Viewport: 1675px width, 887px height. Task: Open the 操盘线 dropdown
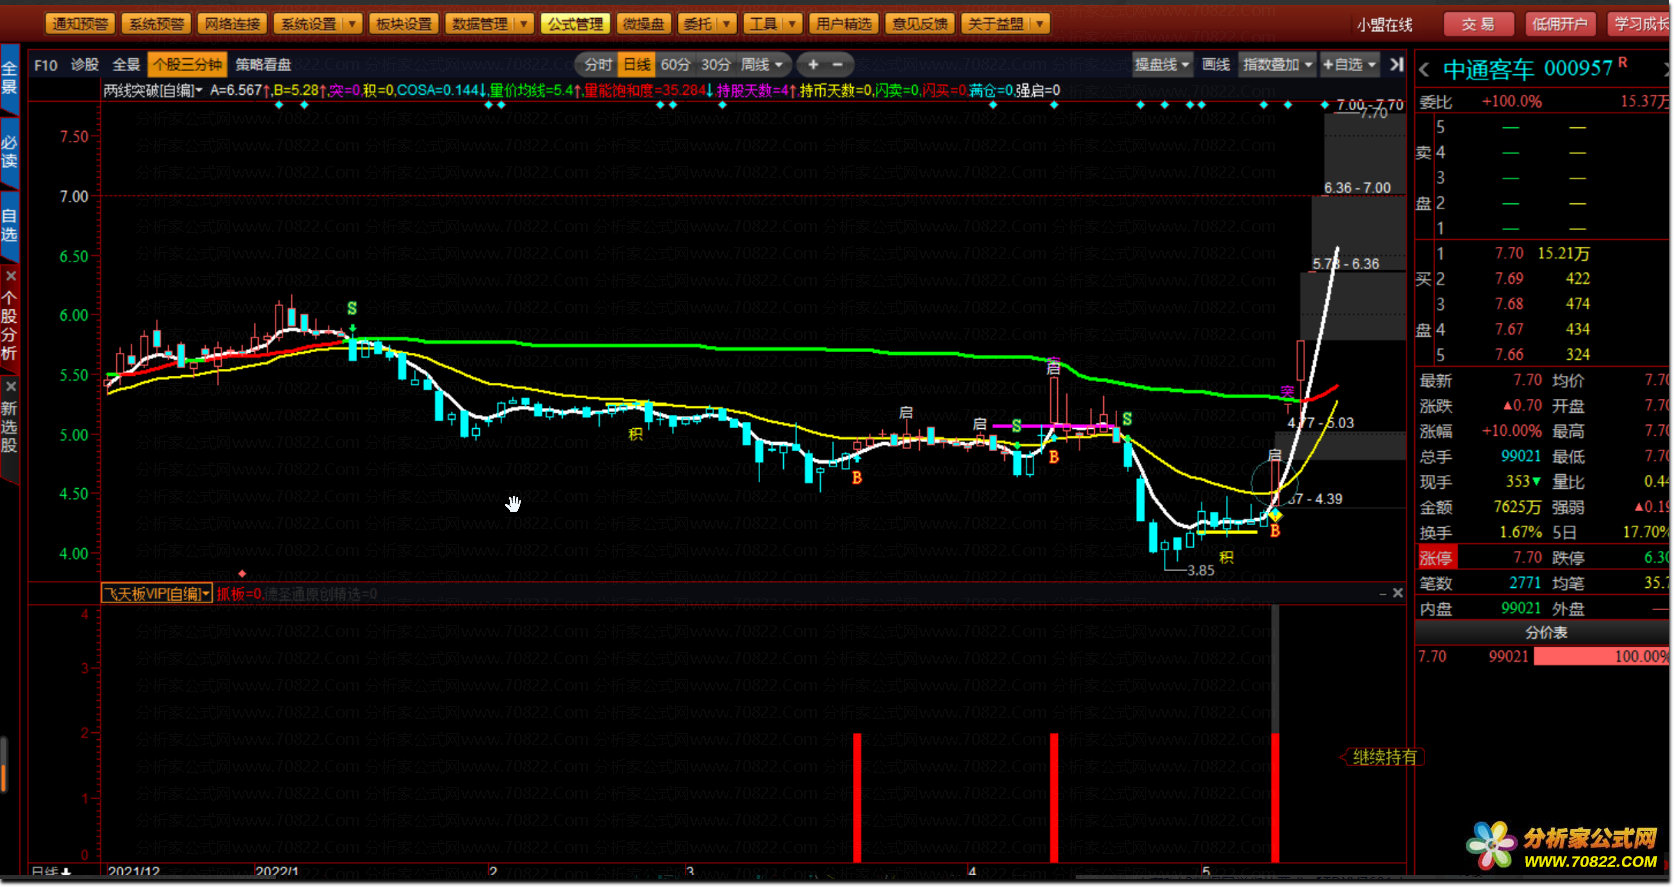click(x=1162, y=65)
